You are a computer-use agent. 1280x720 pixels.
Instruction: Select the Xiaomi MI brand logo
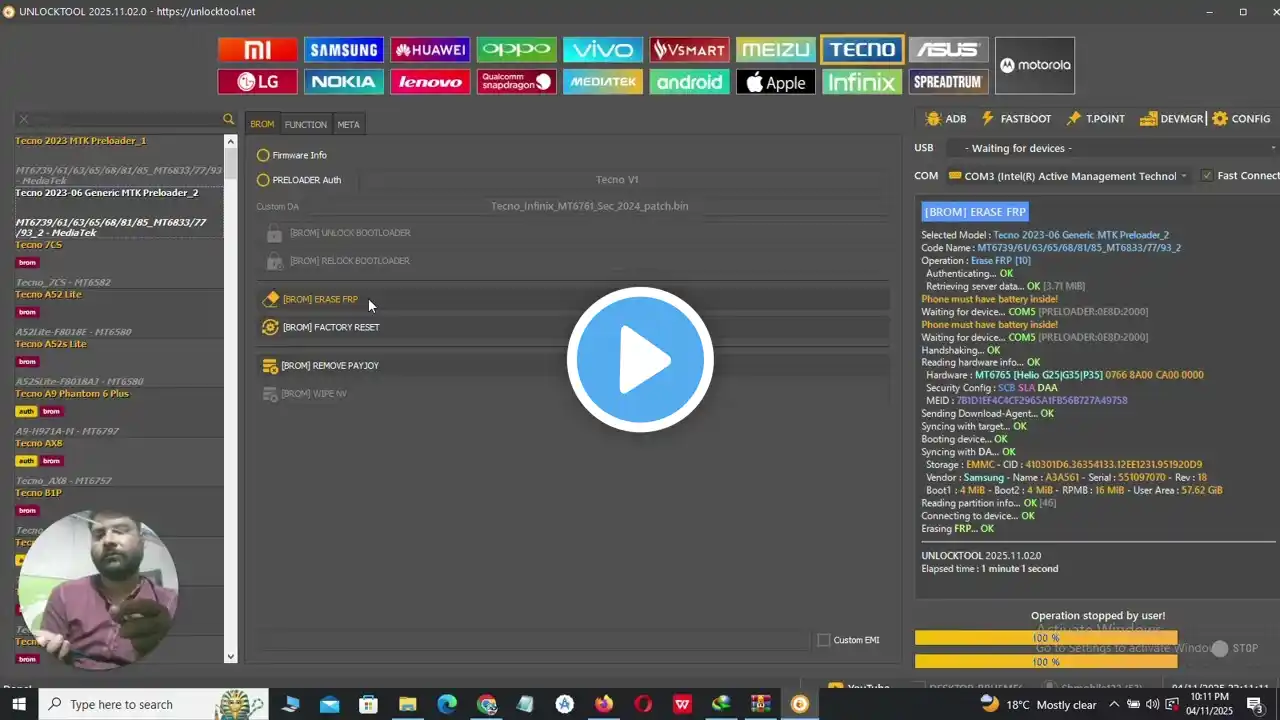(258, 49)
